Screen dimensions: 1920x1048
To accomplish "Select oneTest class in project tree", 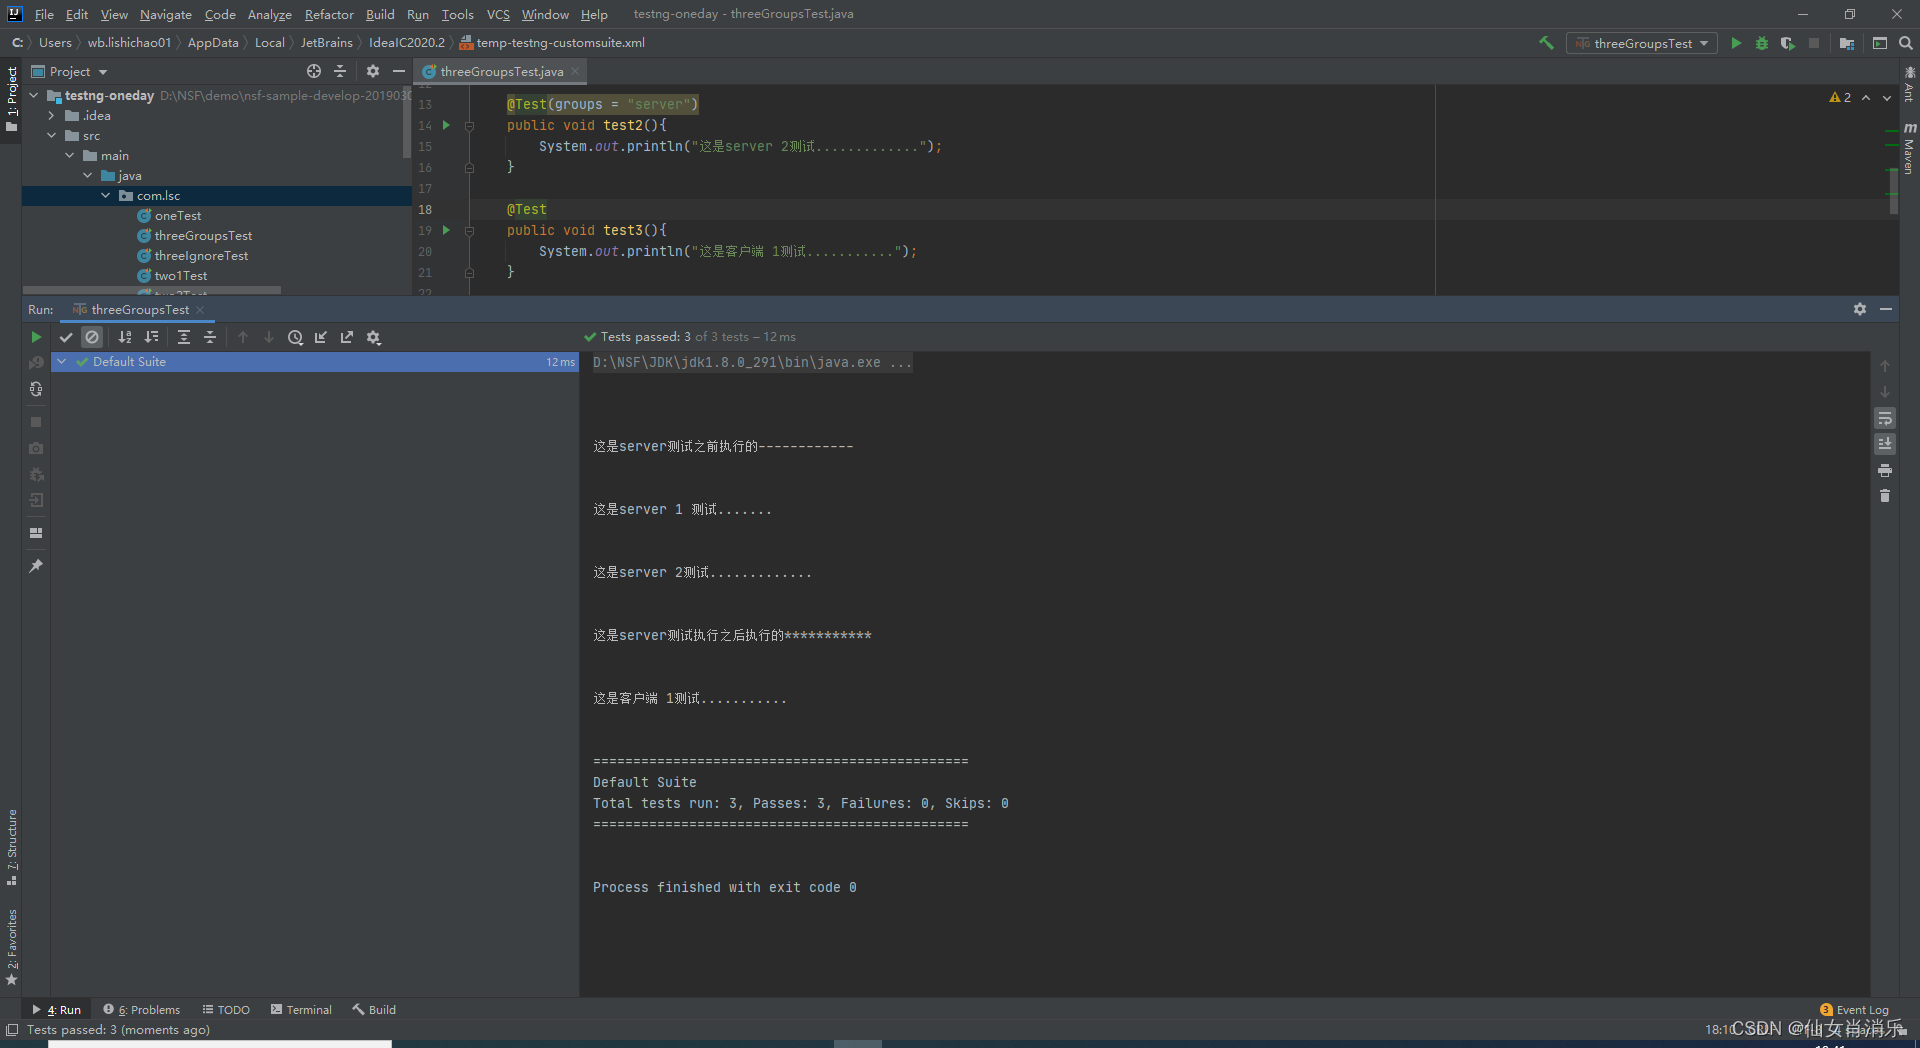I will pyautogui.click(x=177, y=215).
